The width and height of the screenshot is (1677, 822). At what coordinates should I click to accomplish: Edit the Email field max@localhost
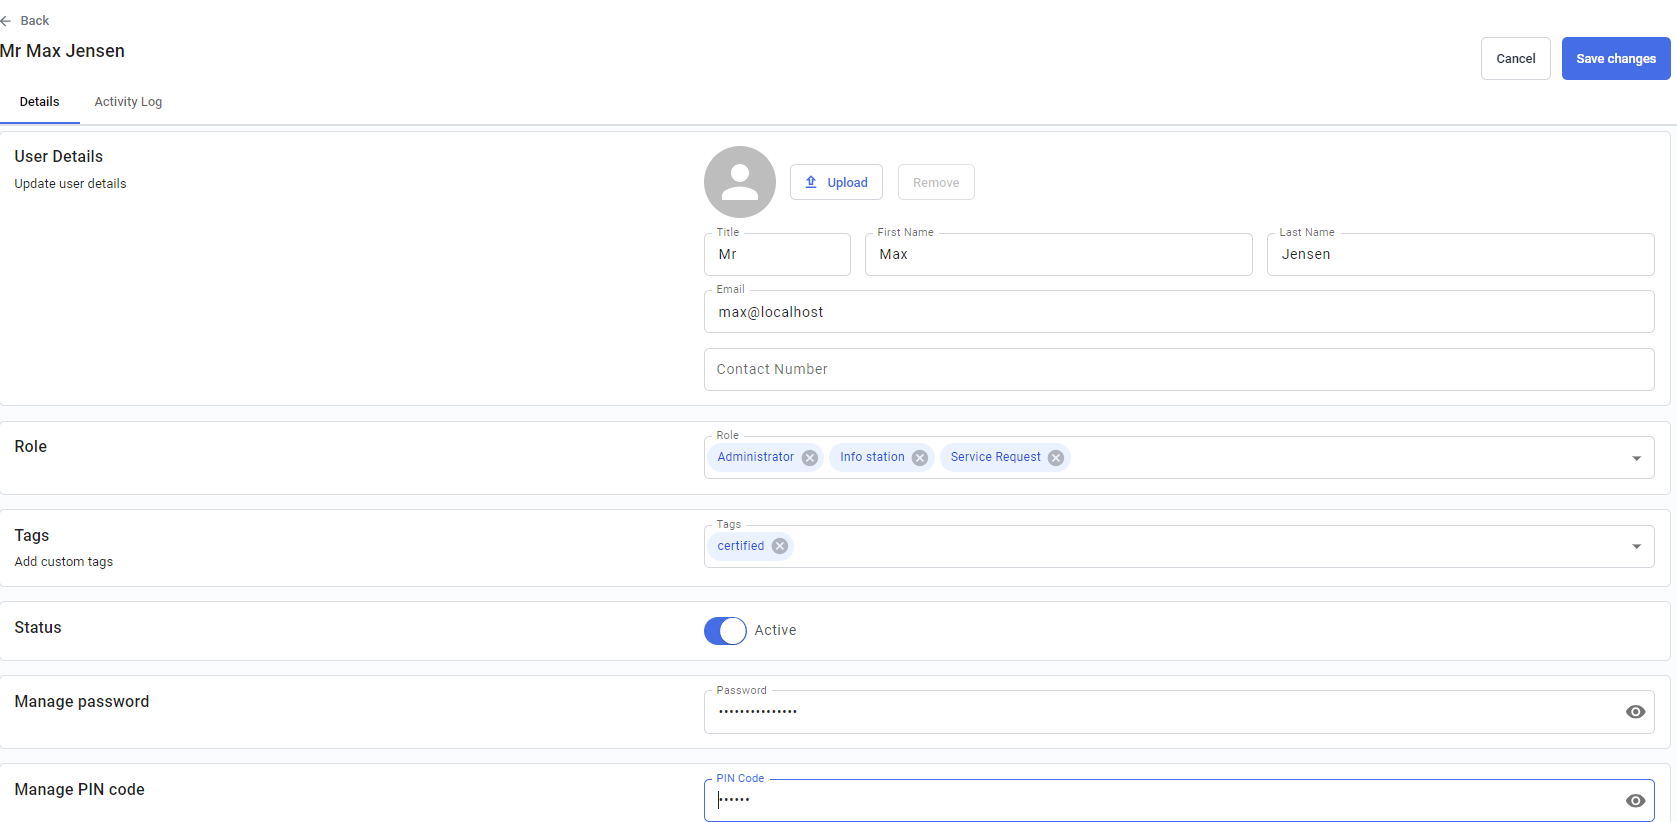pos(1179,312)
